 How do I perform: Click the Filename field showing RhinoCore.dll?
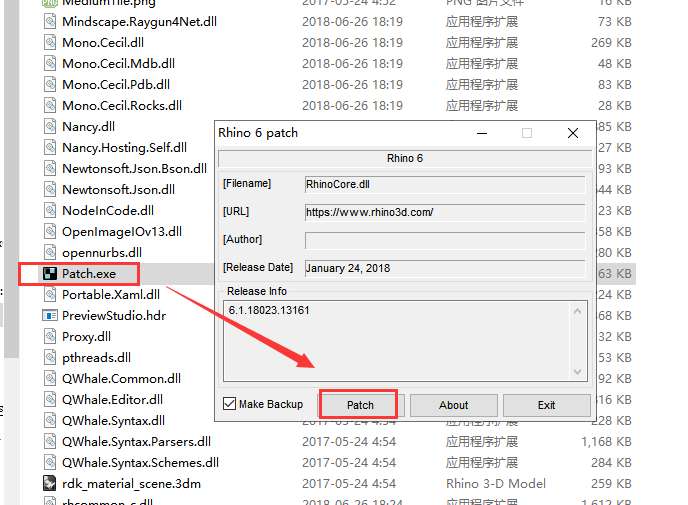click(x=444, y=184)
